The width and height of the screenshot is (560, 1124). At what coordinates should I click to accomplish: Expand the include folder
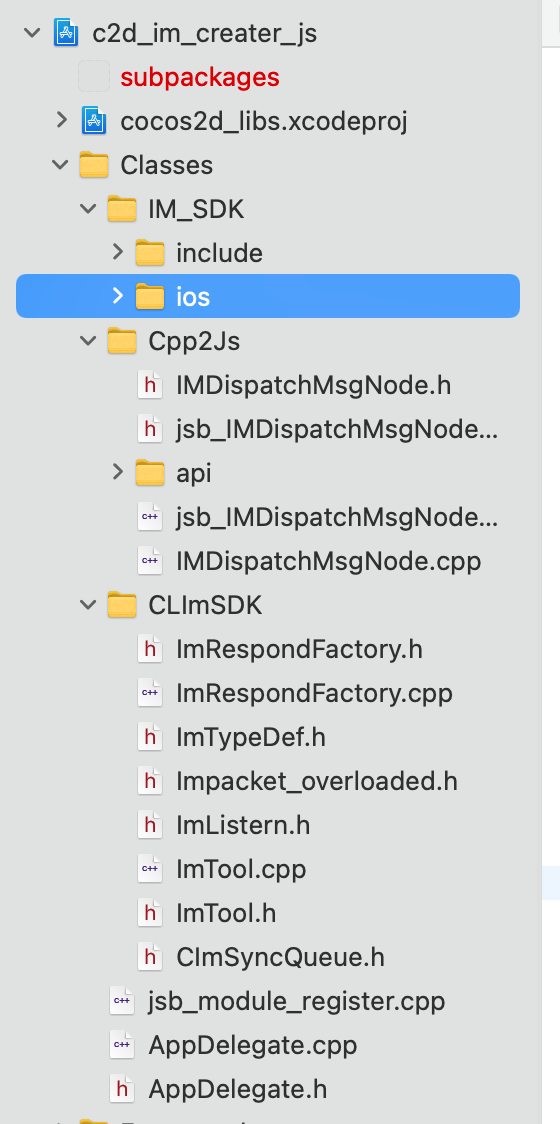tap(118, 252)
